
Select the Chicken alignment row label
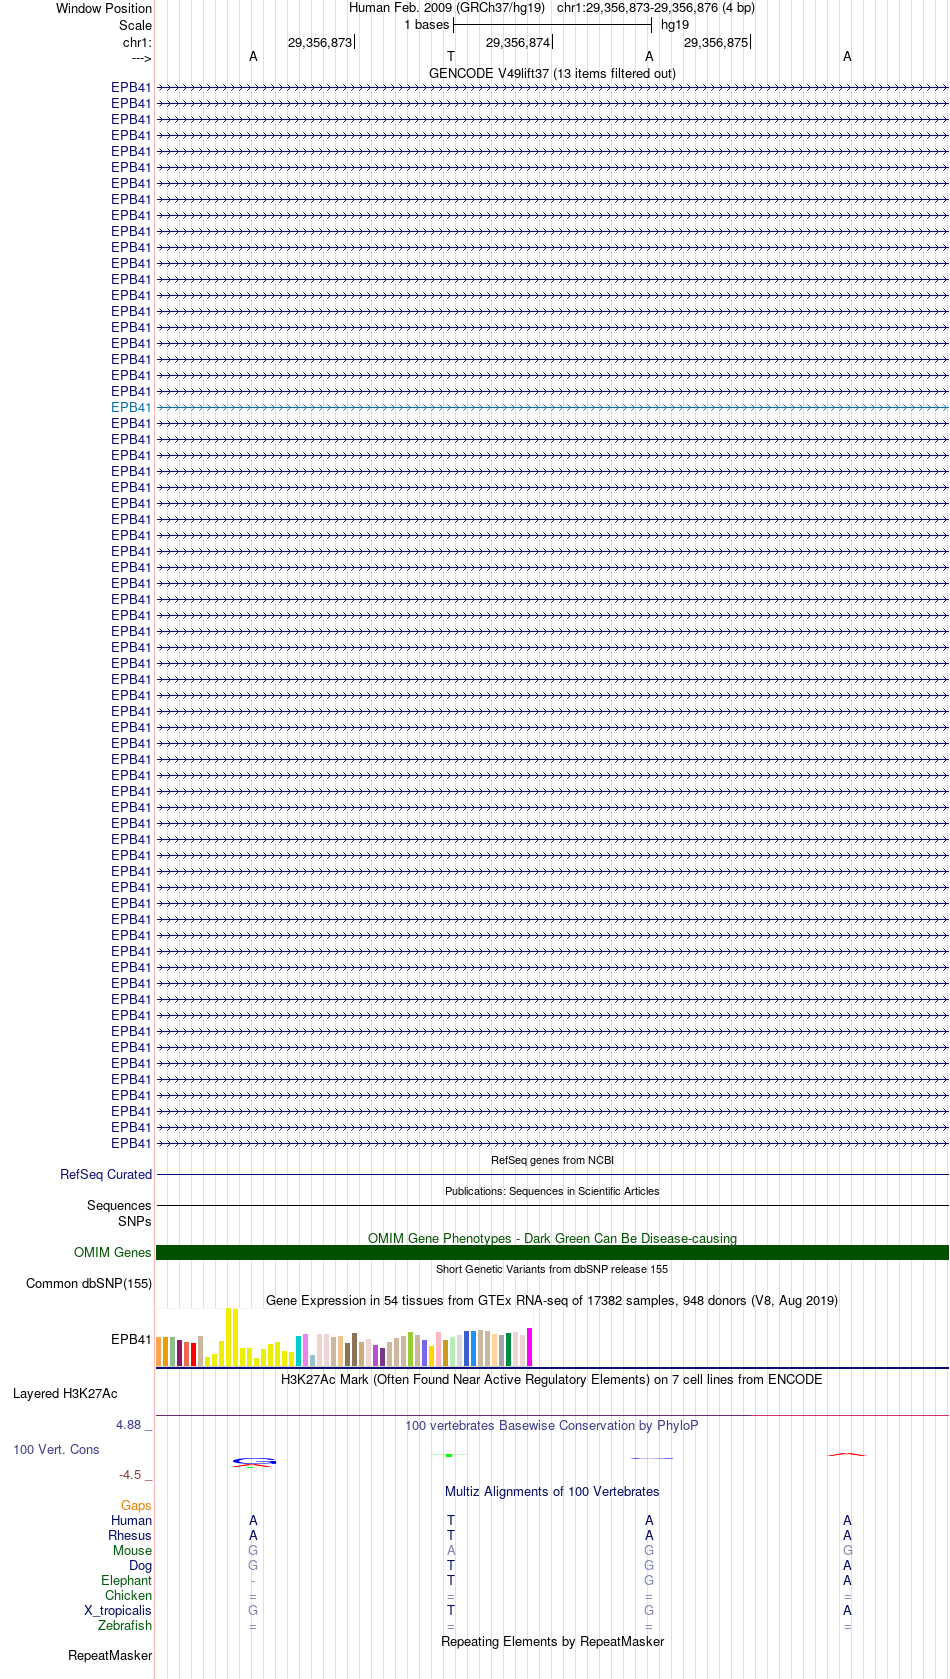pyautogui.click(x=128, y=1595)
